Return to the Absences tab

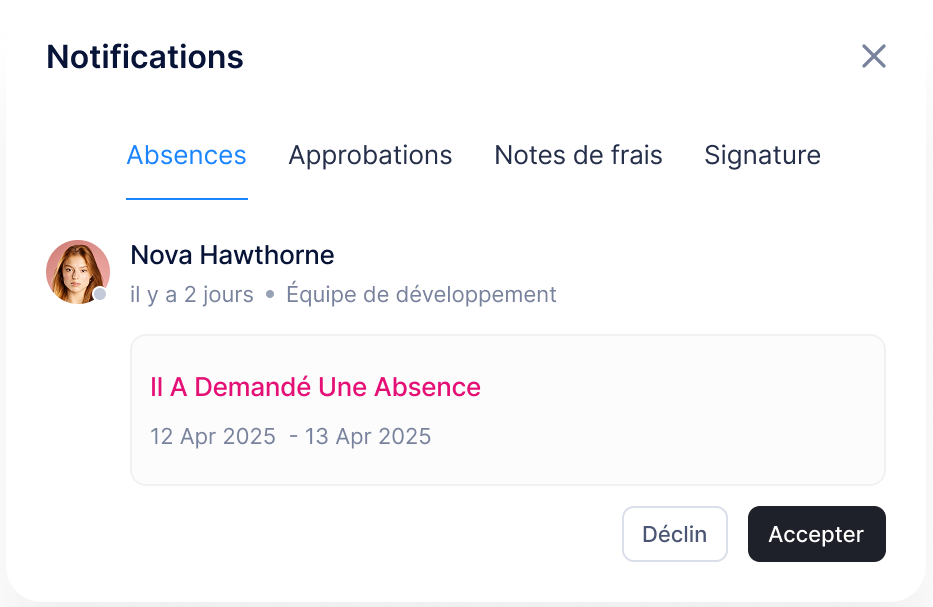pos(186,155)
